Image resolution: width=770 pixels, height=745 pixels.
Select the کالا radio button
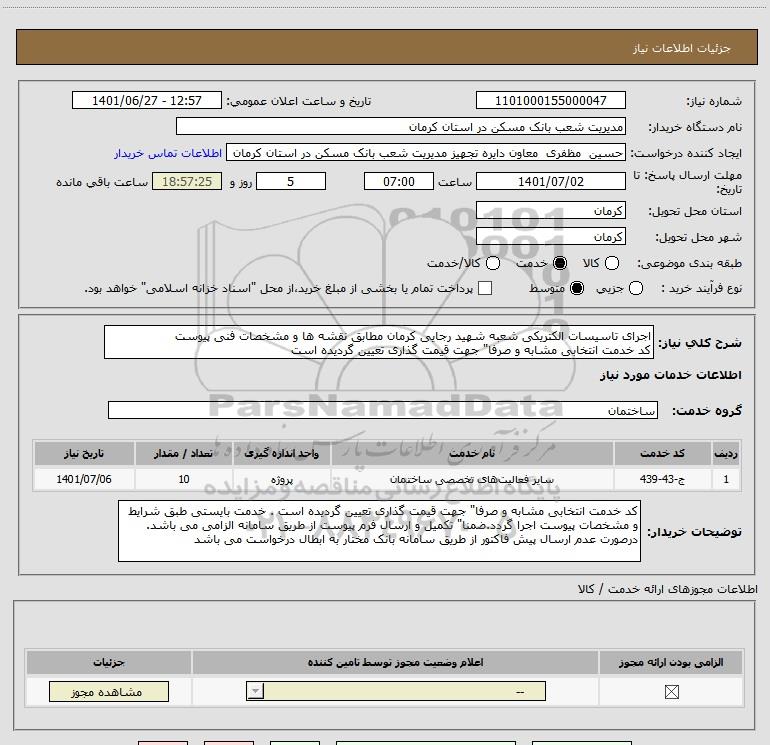coord(612,263)
